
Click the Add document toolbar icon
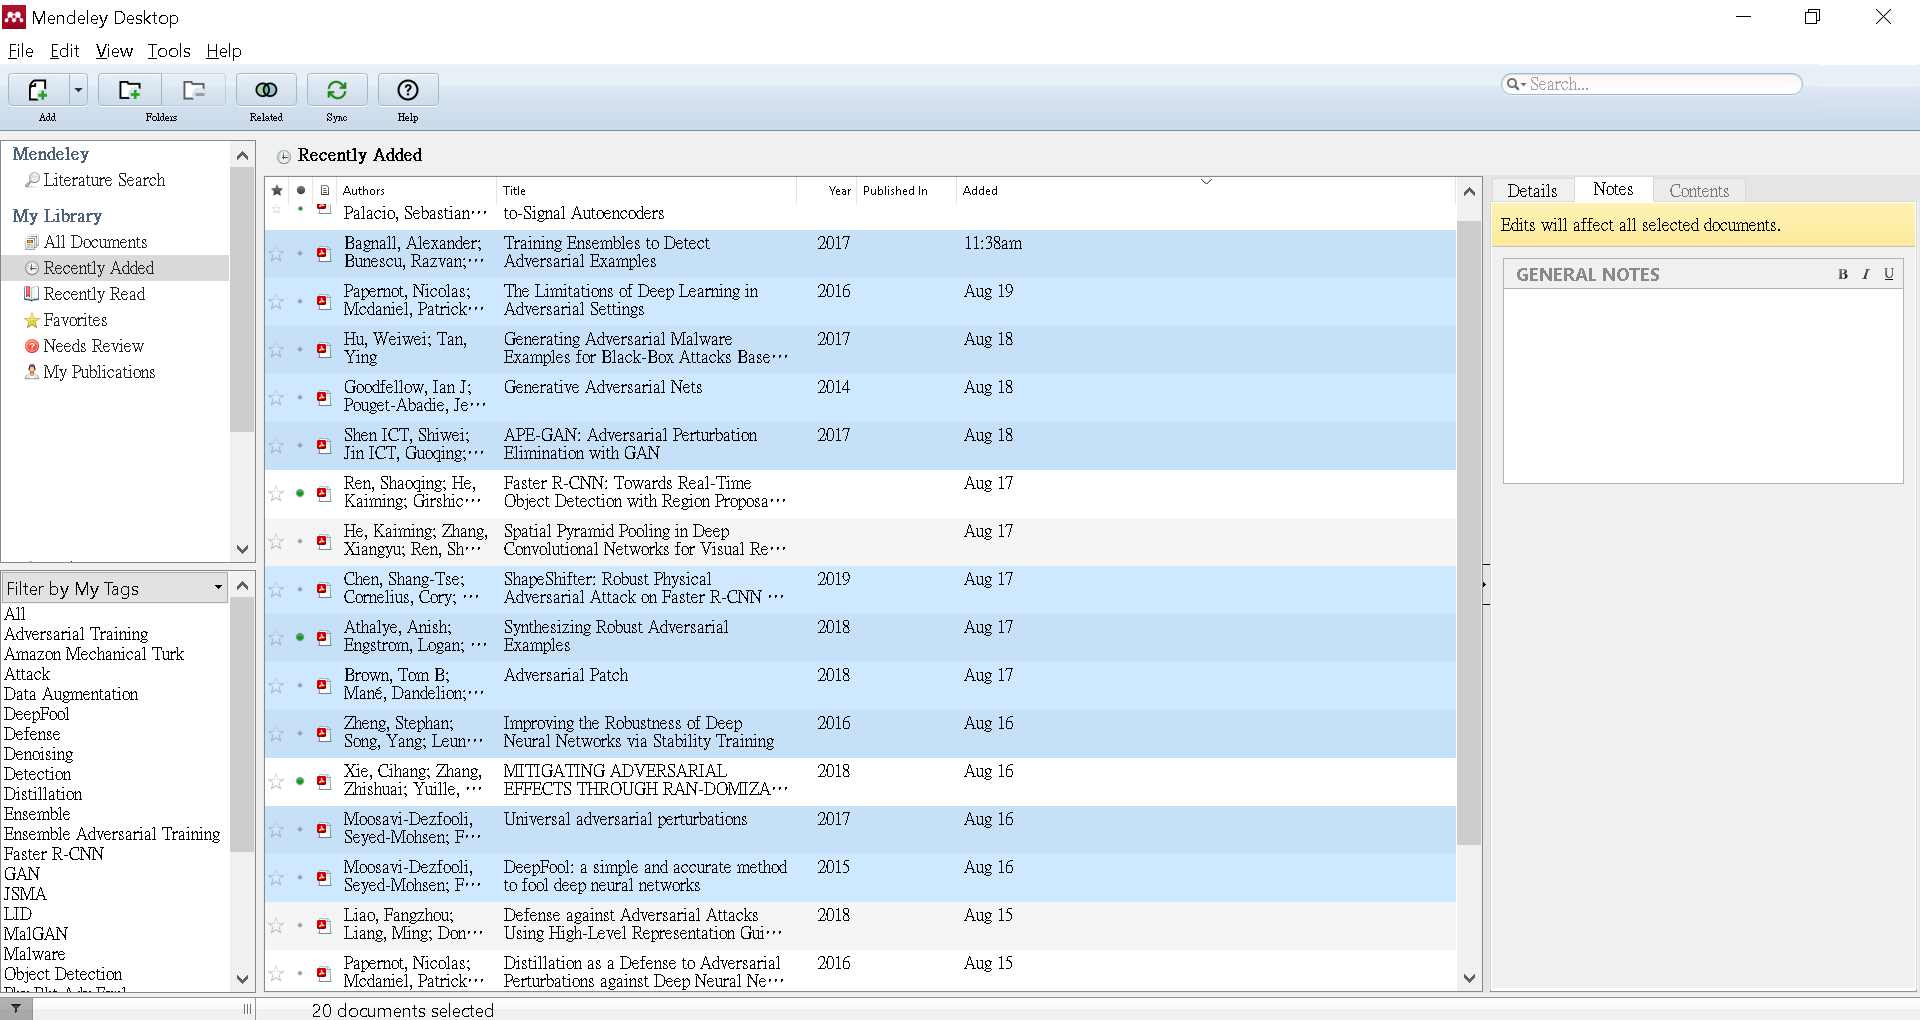click(x=38, y=90)
